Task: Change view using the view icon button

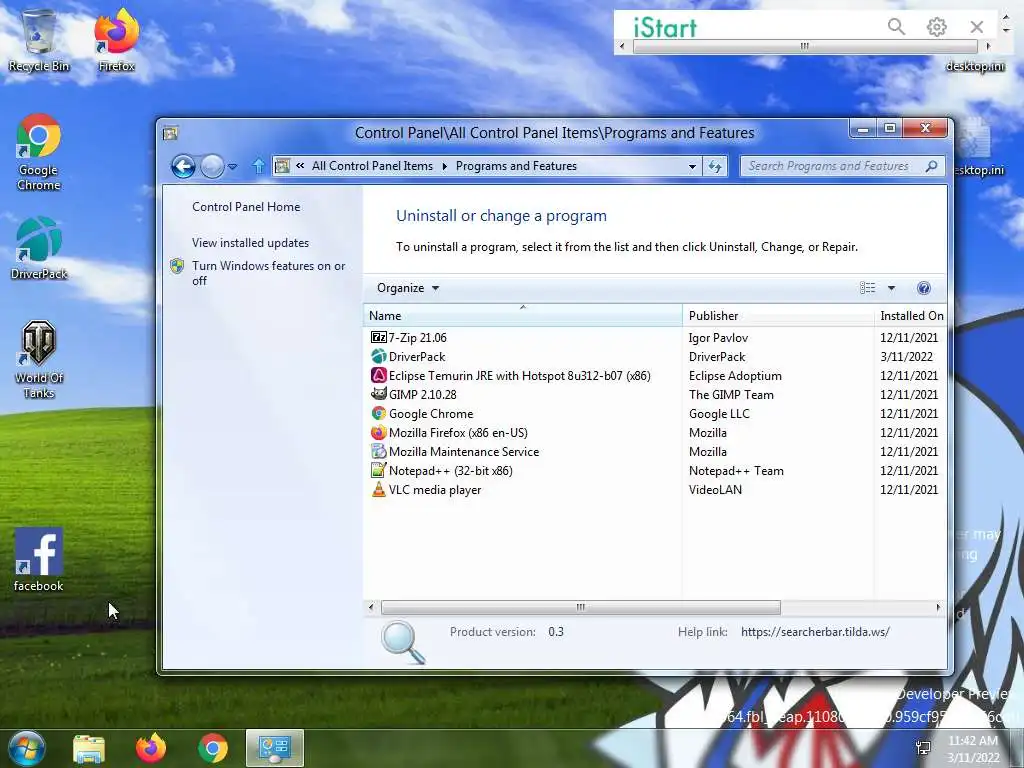Action: click(x=867, y=288)
